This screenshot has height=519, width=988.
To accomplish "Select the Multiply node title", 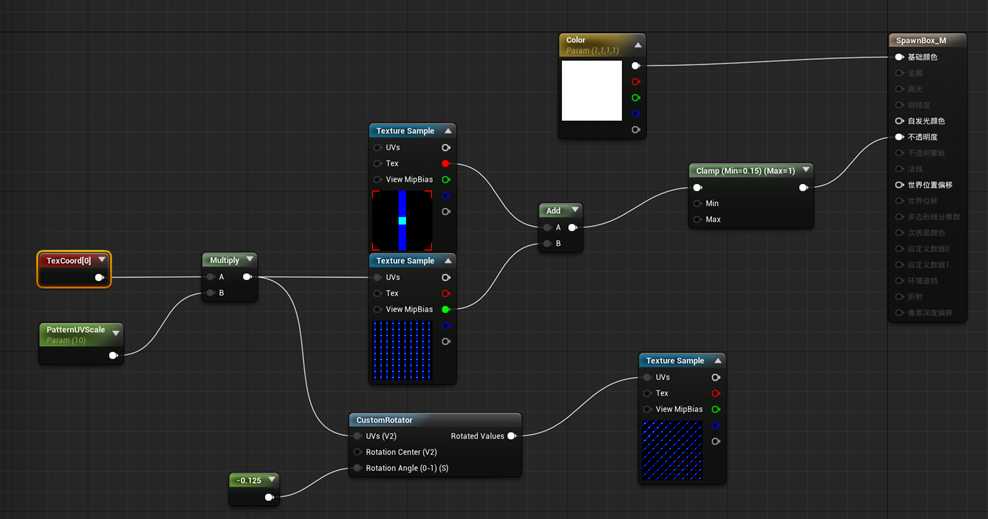I will point(224,260).
